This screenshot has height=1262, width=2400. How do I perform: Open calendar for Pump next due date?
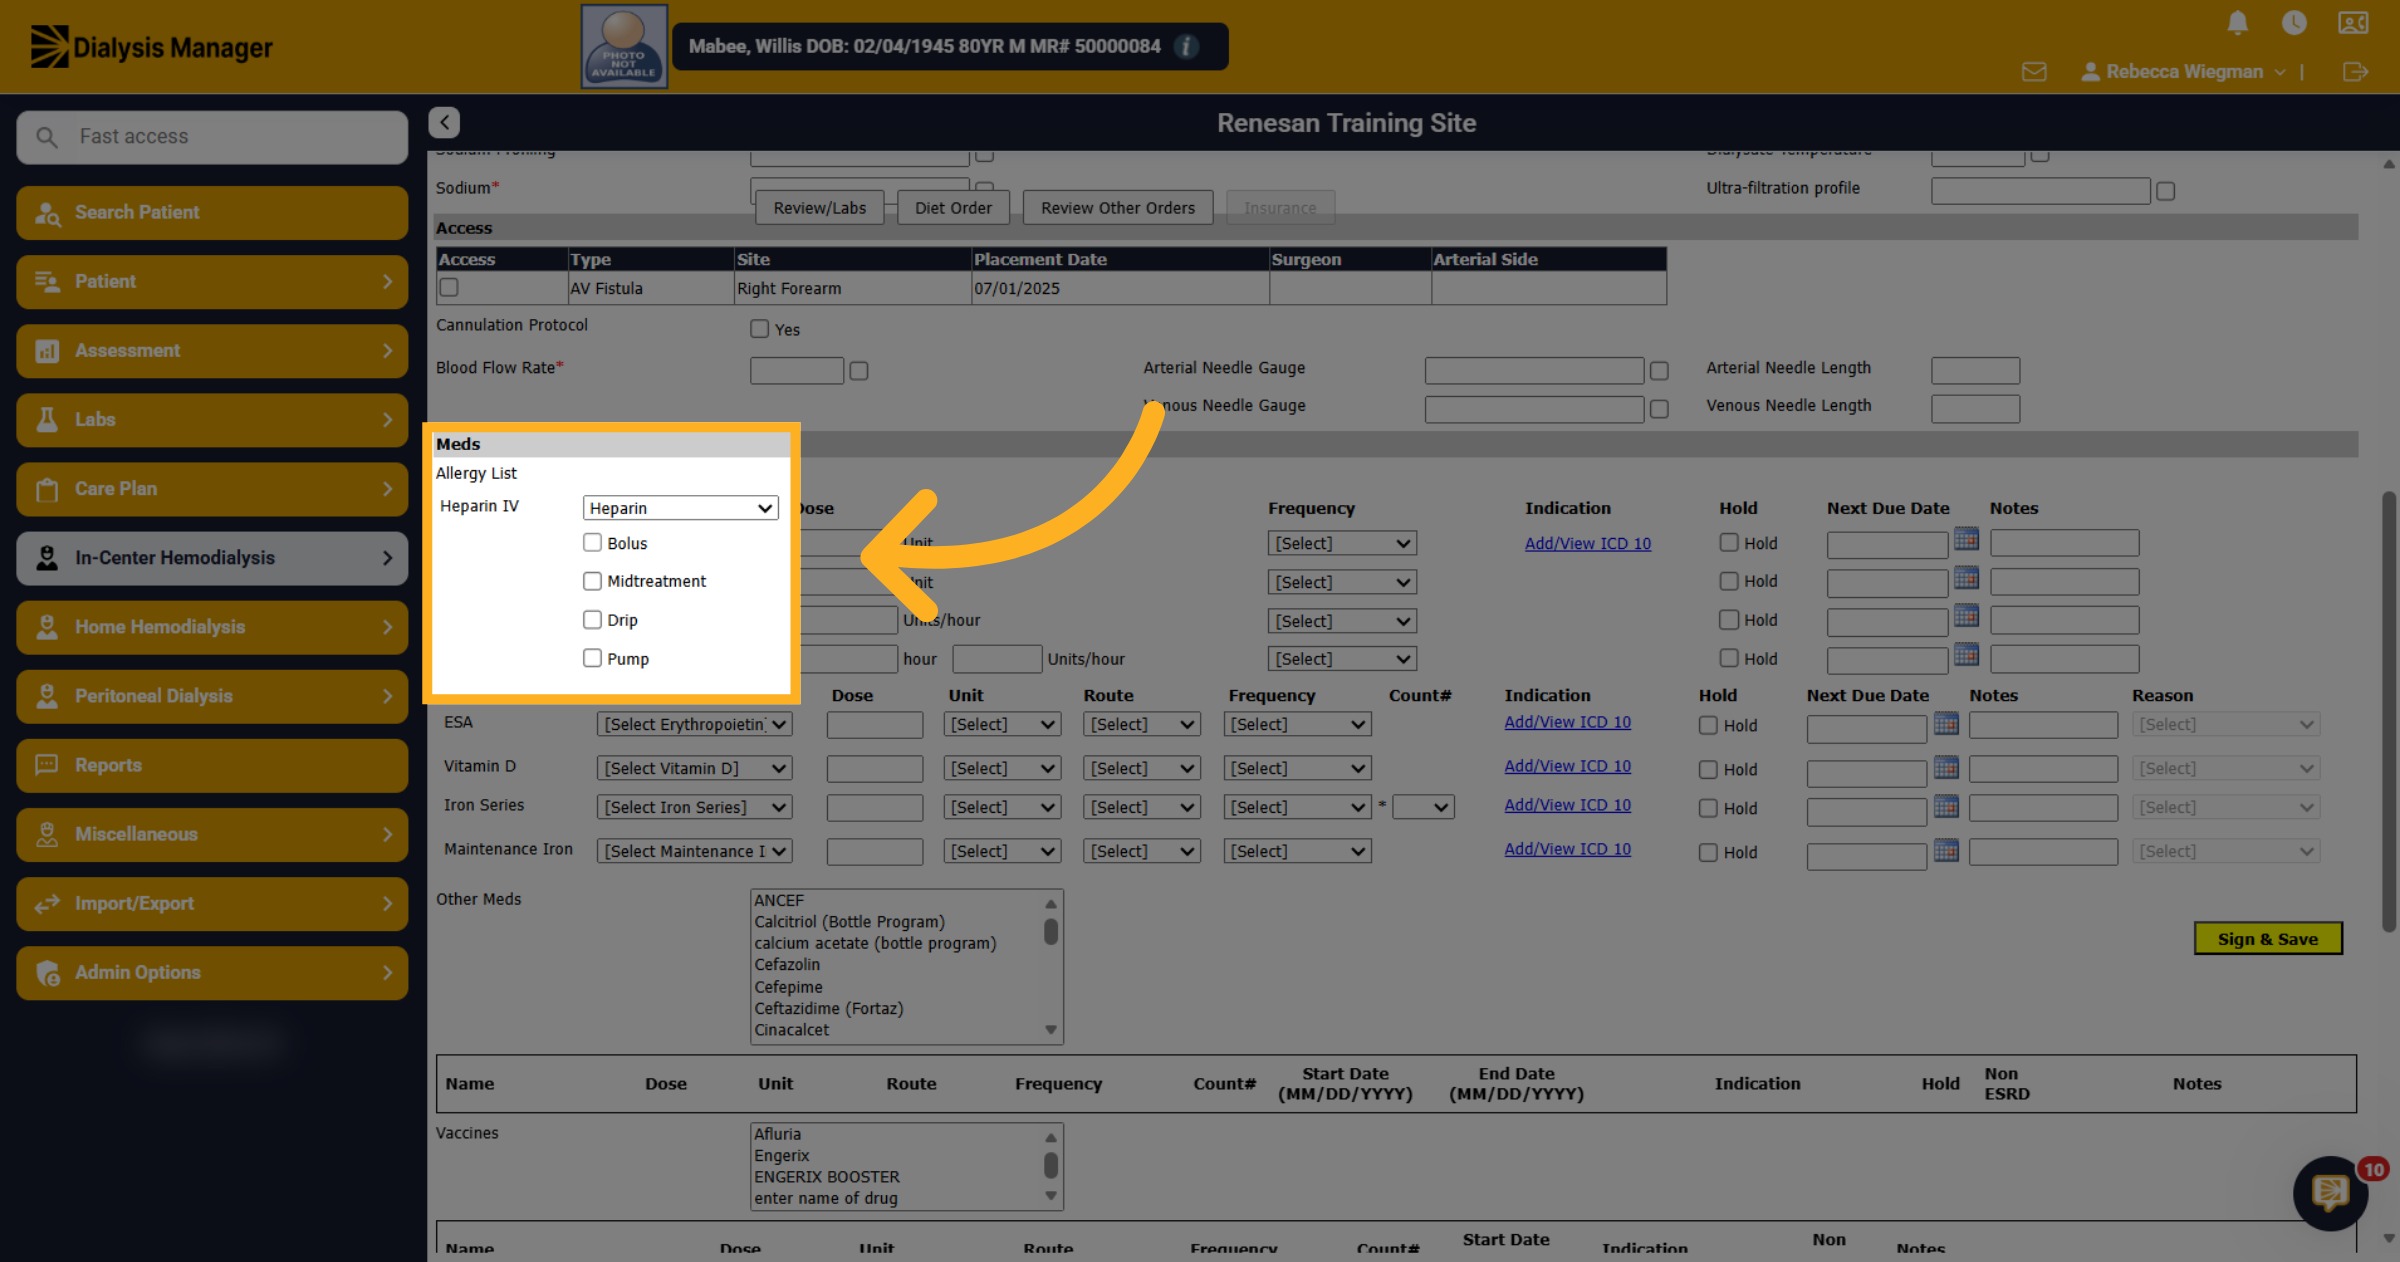[1966, 655]
